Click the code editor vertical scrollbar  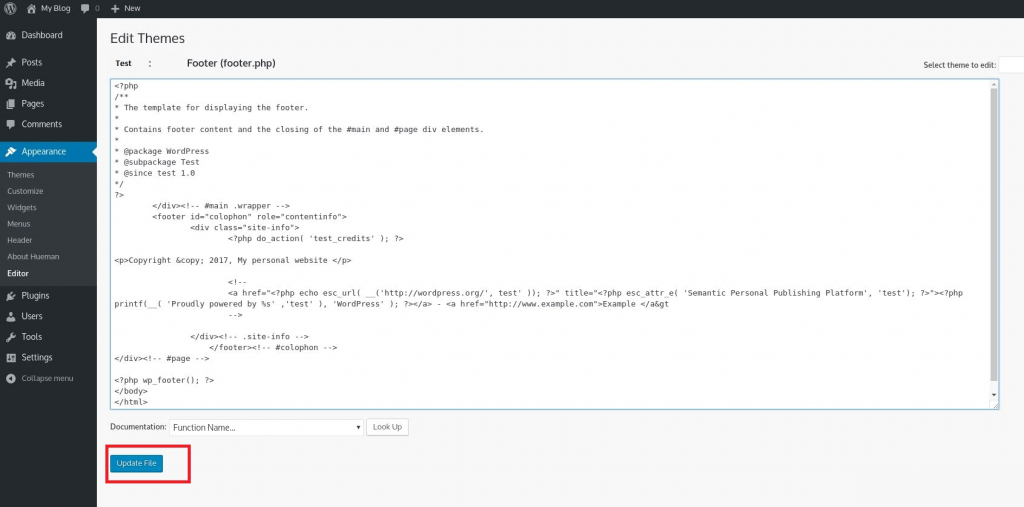click(994, 235)
